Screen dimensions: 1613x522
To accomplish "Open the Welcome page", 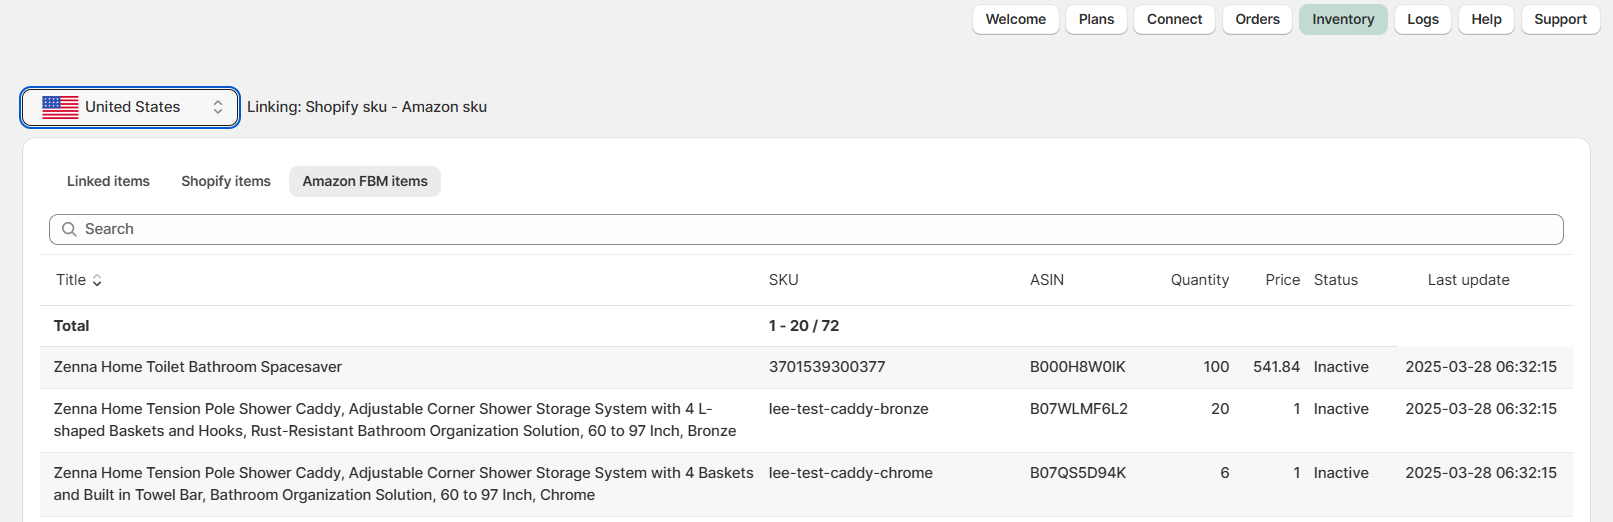I will (1015, 19).
